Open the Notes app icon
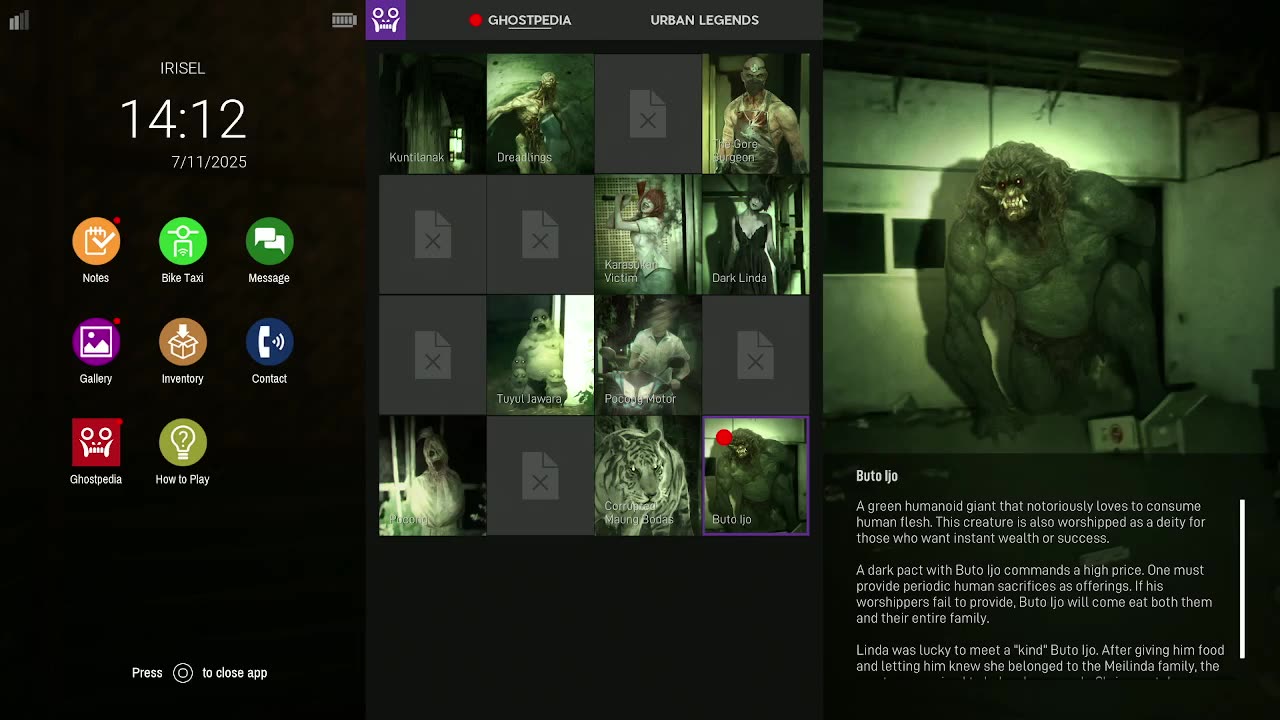1280x720 pixels. coord(96,241)
